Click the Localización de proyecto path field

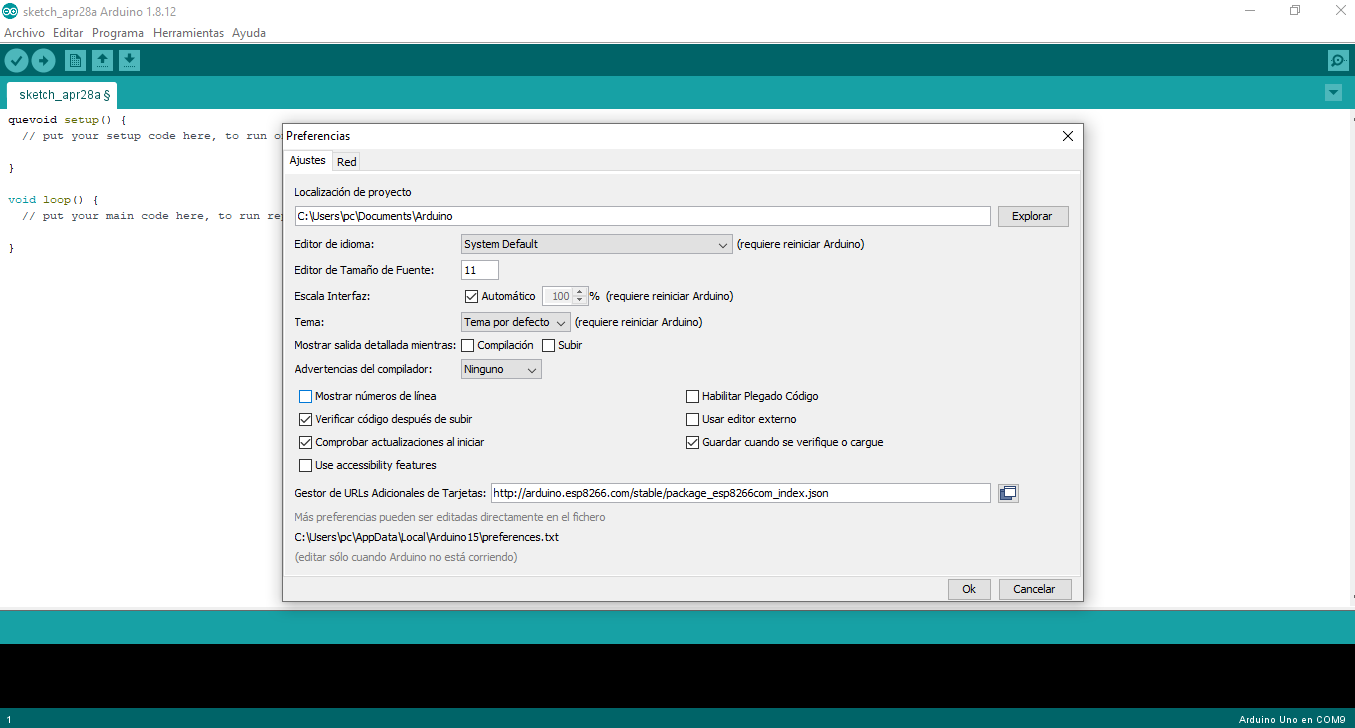tap(642, 216)
